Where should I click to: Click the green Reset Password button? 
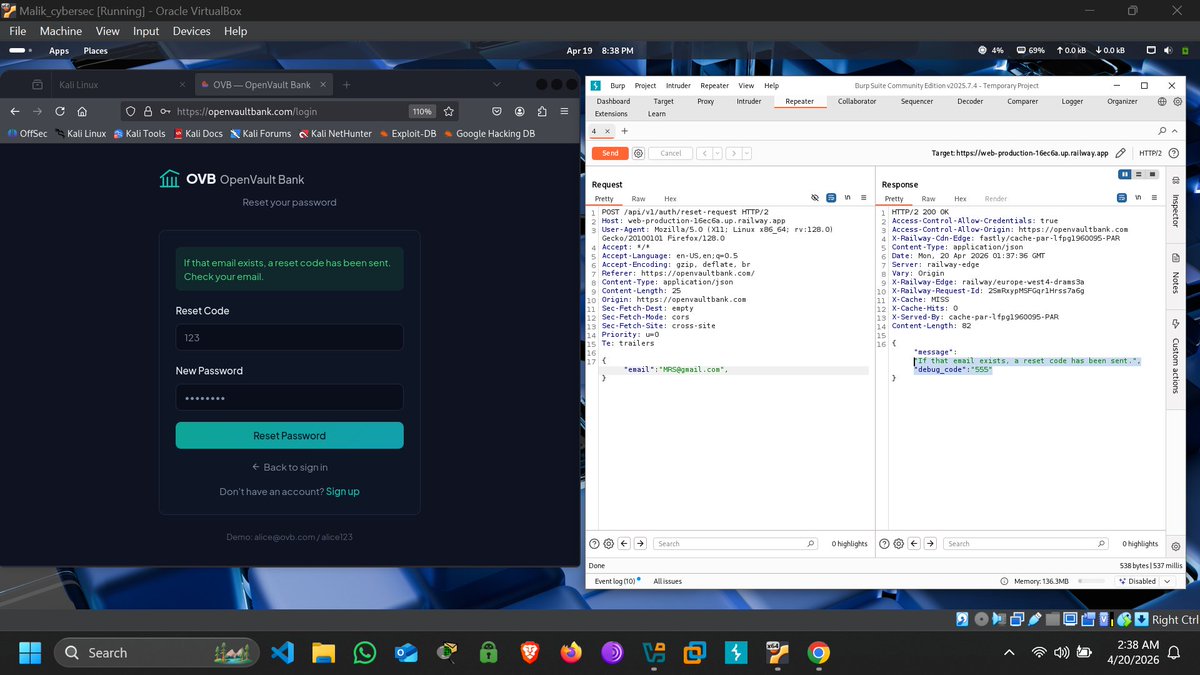[x=289, y=435]
